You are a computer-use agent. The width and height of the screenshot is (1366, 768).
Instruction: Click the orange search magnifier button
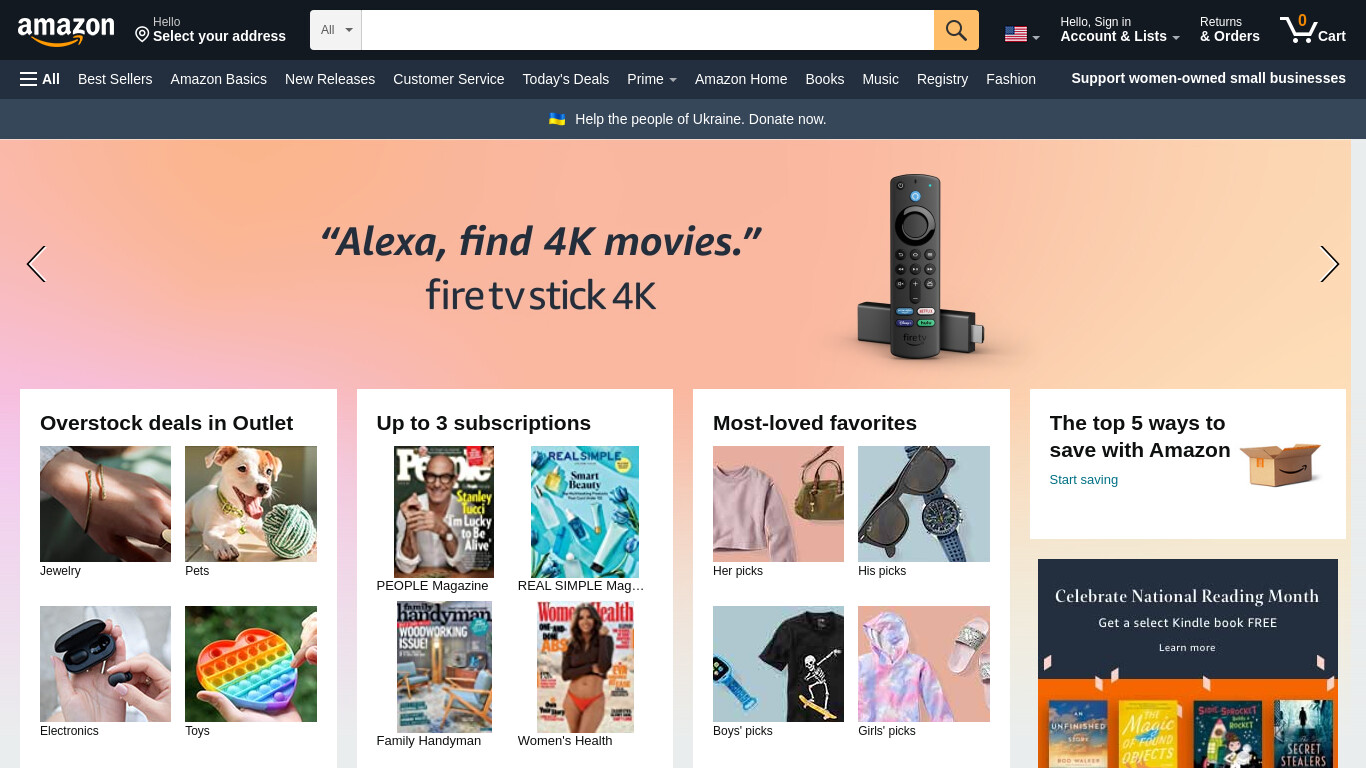(x=956, y=30)
